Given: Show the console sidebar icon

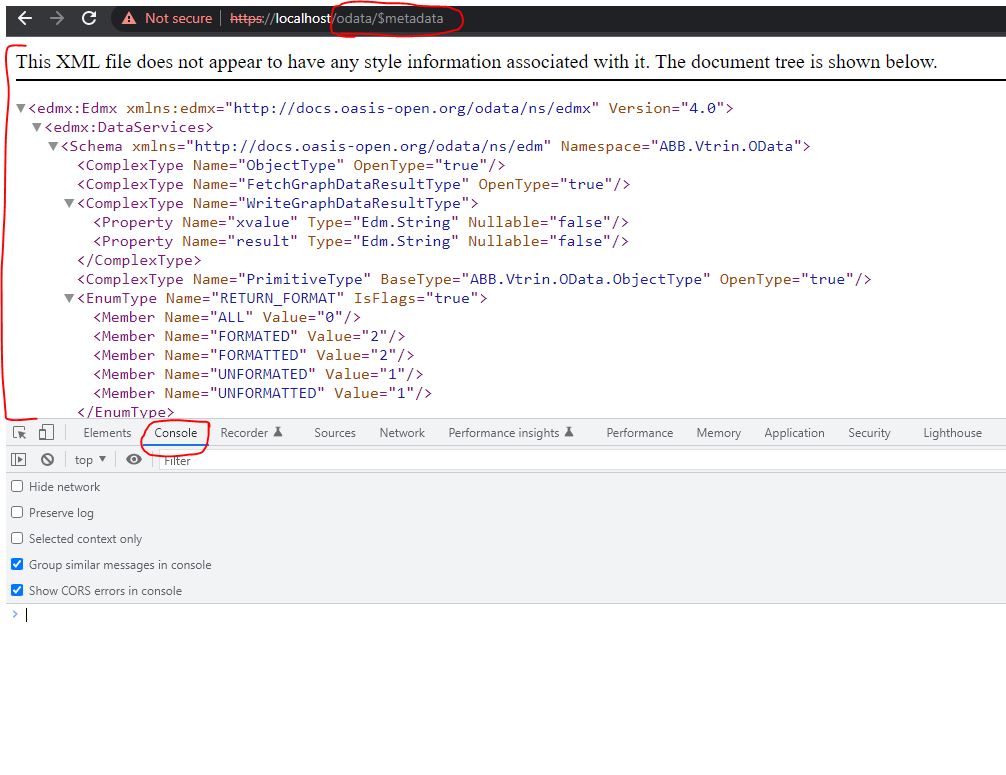Looking at the screenshot, I should (x=19, y=459).
